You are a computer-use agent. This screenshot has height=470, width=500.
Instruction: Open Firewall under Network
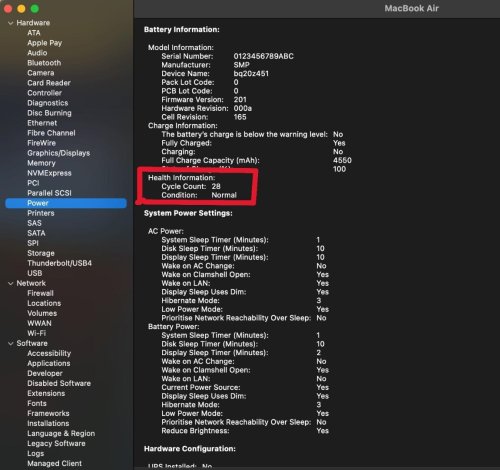40,293
